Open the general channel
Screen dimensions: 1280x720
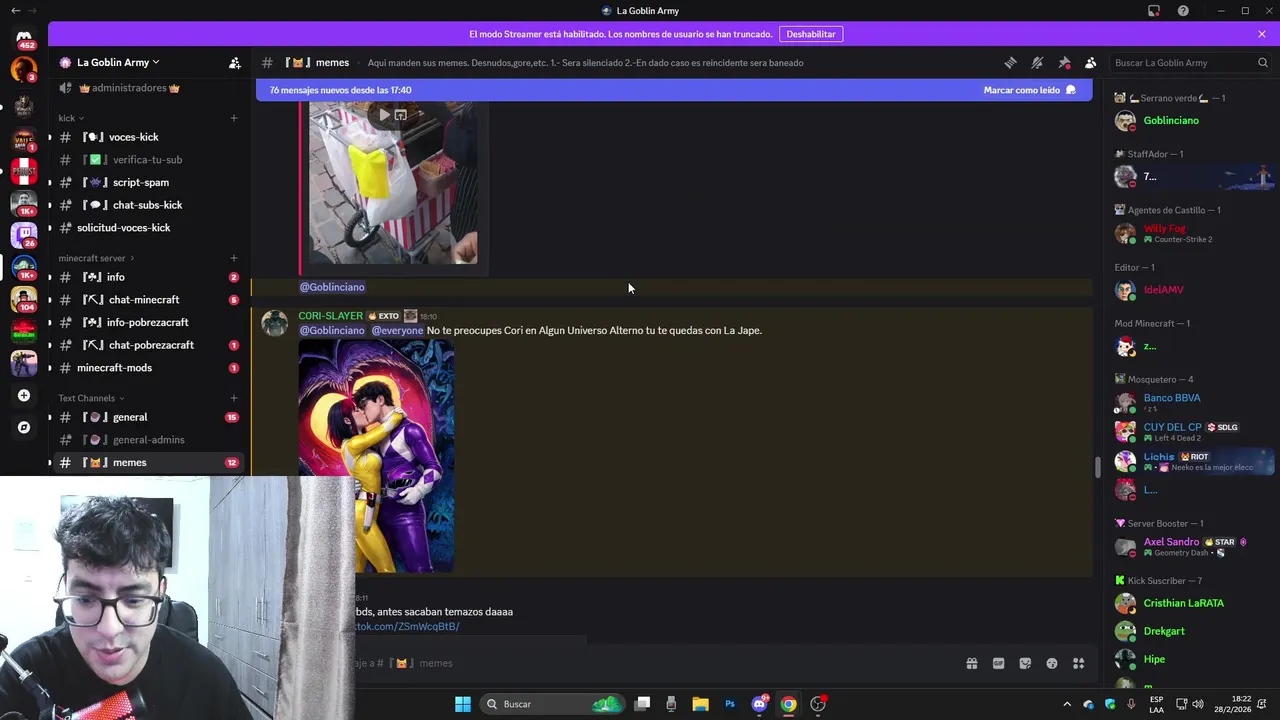148,417
